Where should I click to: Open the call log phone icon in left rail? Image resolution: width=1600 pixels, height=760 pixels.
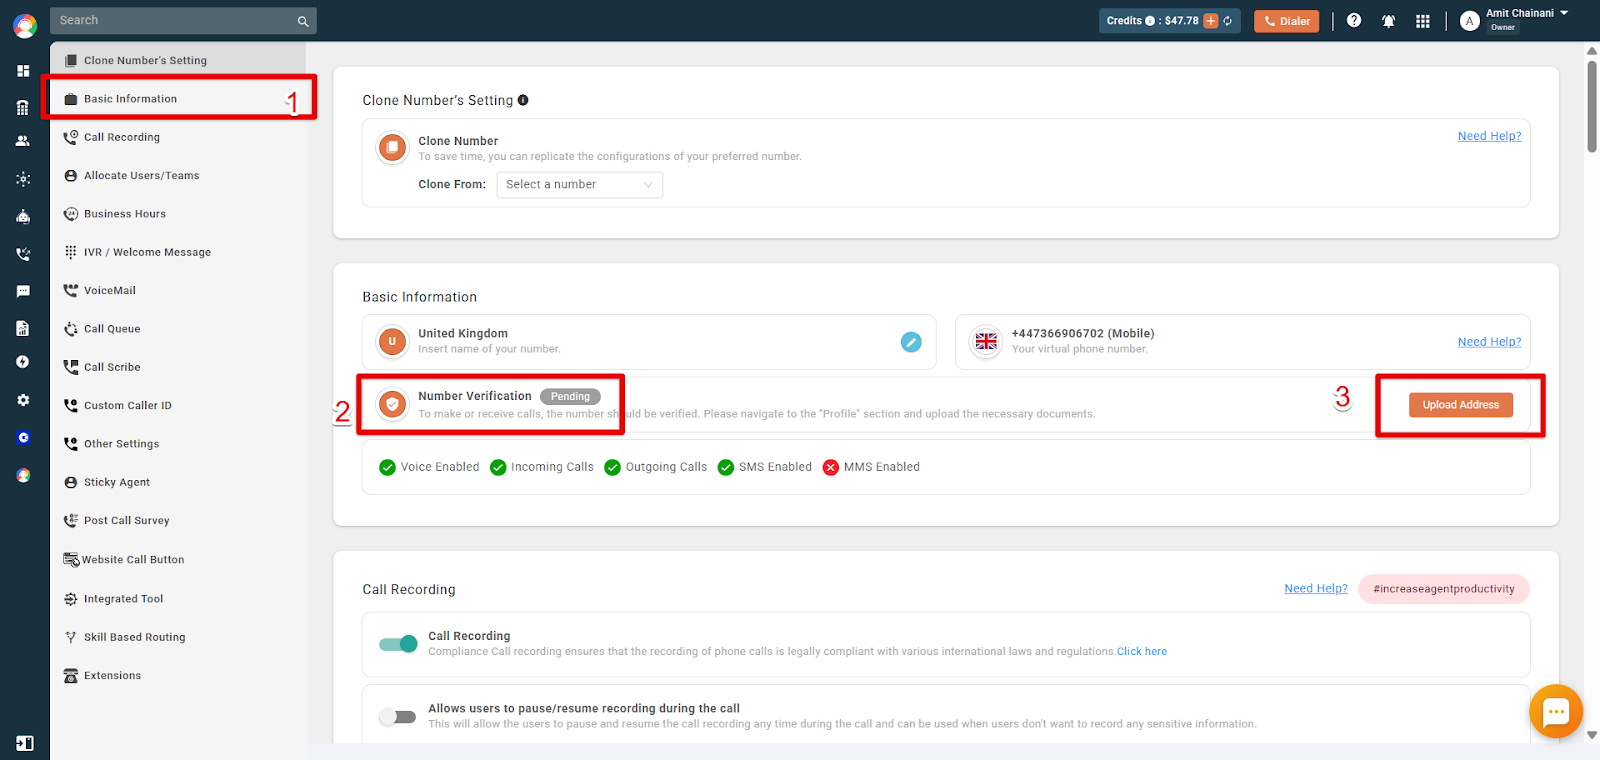(23, 254)
